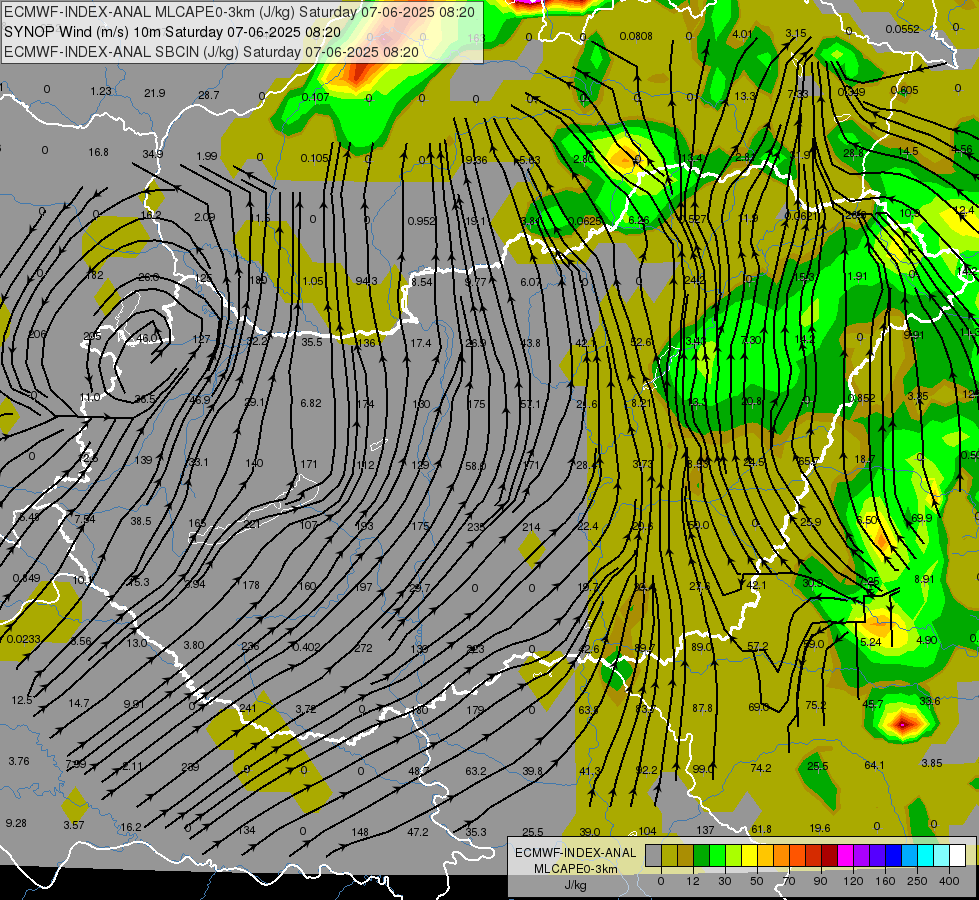Click the legend tick label 12
Image resolution: width=979 pixels, height=900 pixels.
pyautogui.click(x=693, y=881)
